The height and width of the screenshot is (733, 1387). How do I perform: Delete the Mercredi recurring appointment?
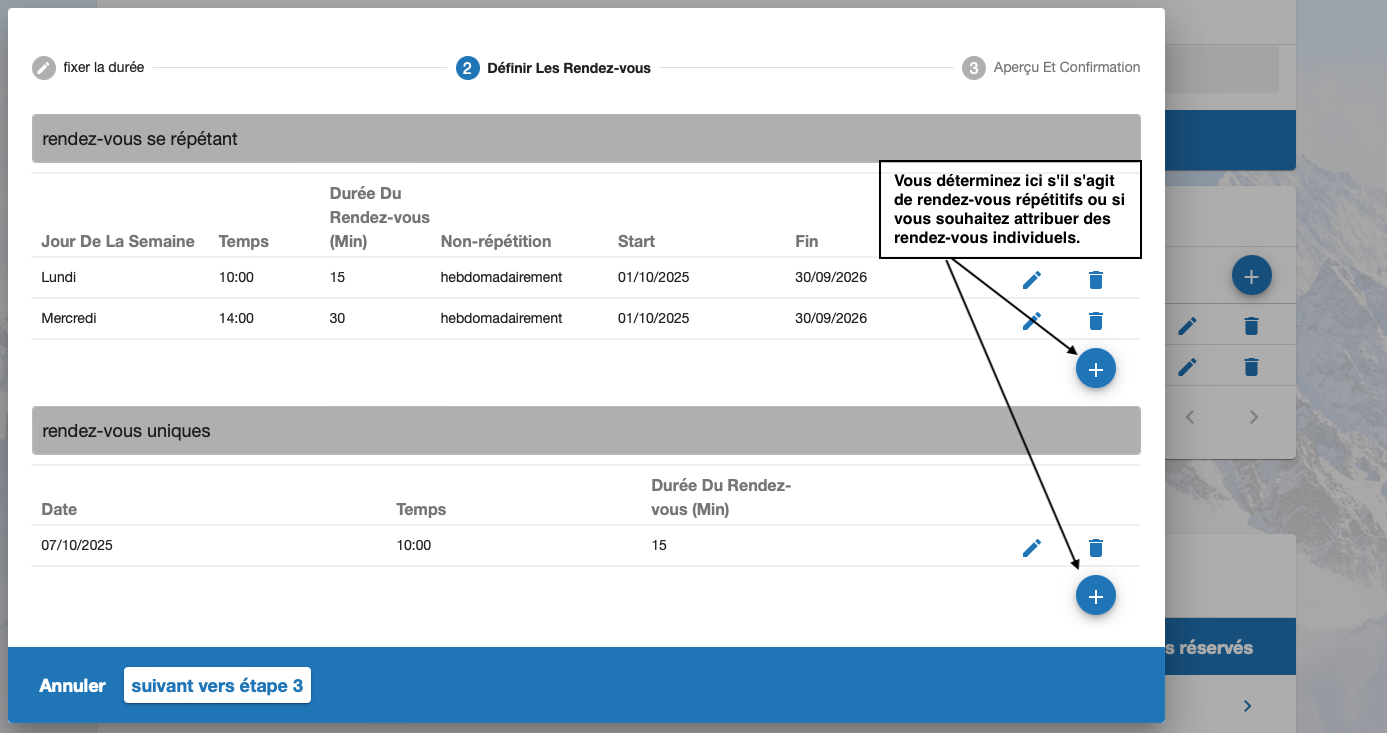[x=1096, y=321]
